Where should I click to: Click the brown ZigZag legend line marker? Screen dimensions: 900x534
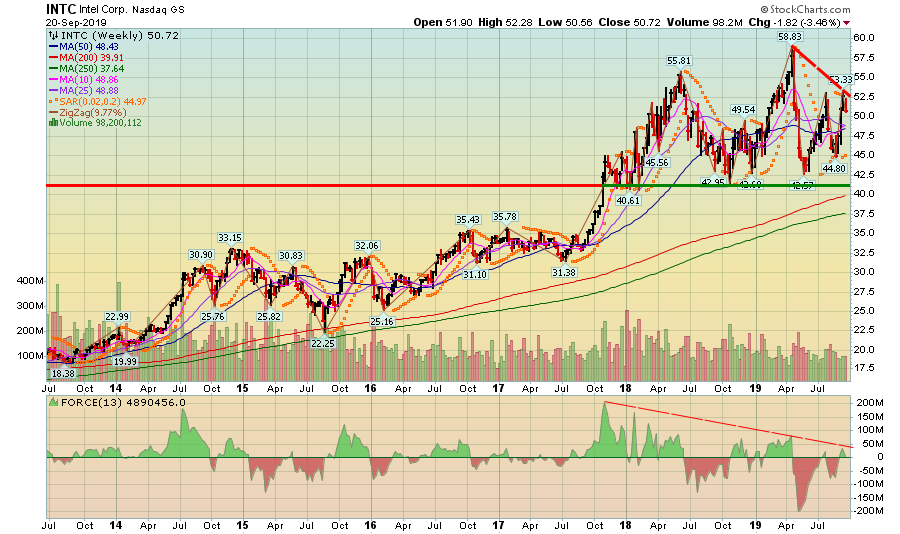53,111
